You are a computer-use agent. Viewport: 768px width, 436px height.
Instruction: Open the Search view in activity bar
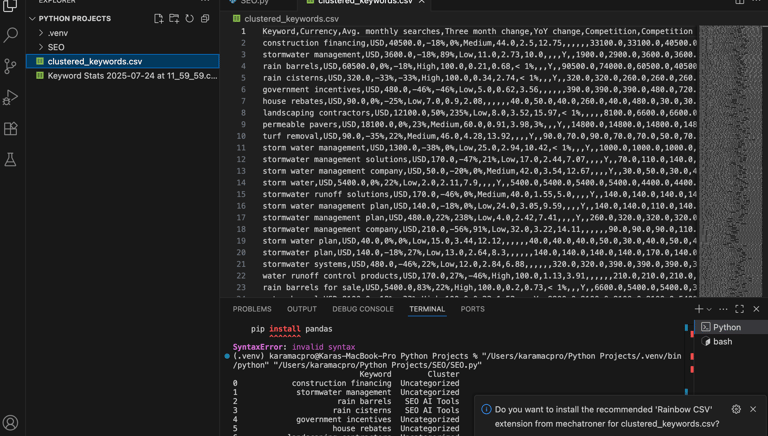(x=10, y=35)
